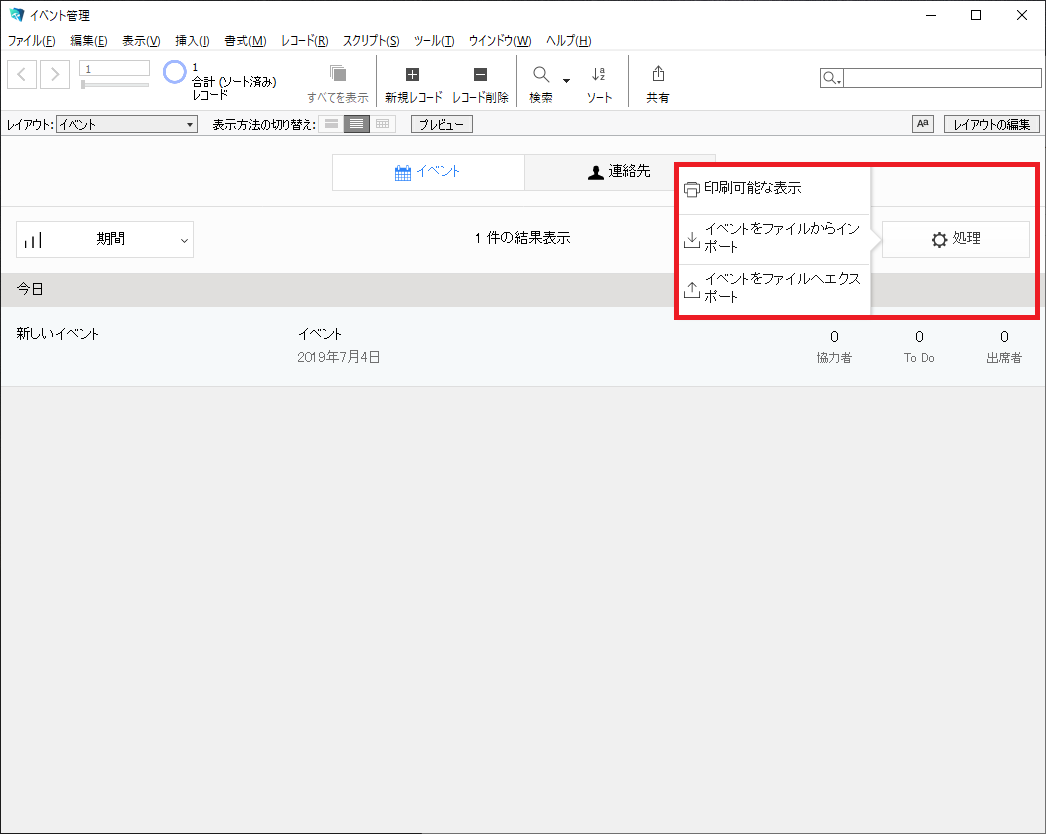Switch to the 連絡先 tab
This screenshot has height=834, width=1046.
620,172
